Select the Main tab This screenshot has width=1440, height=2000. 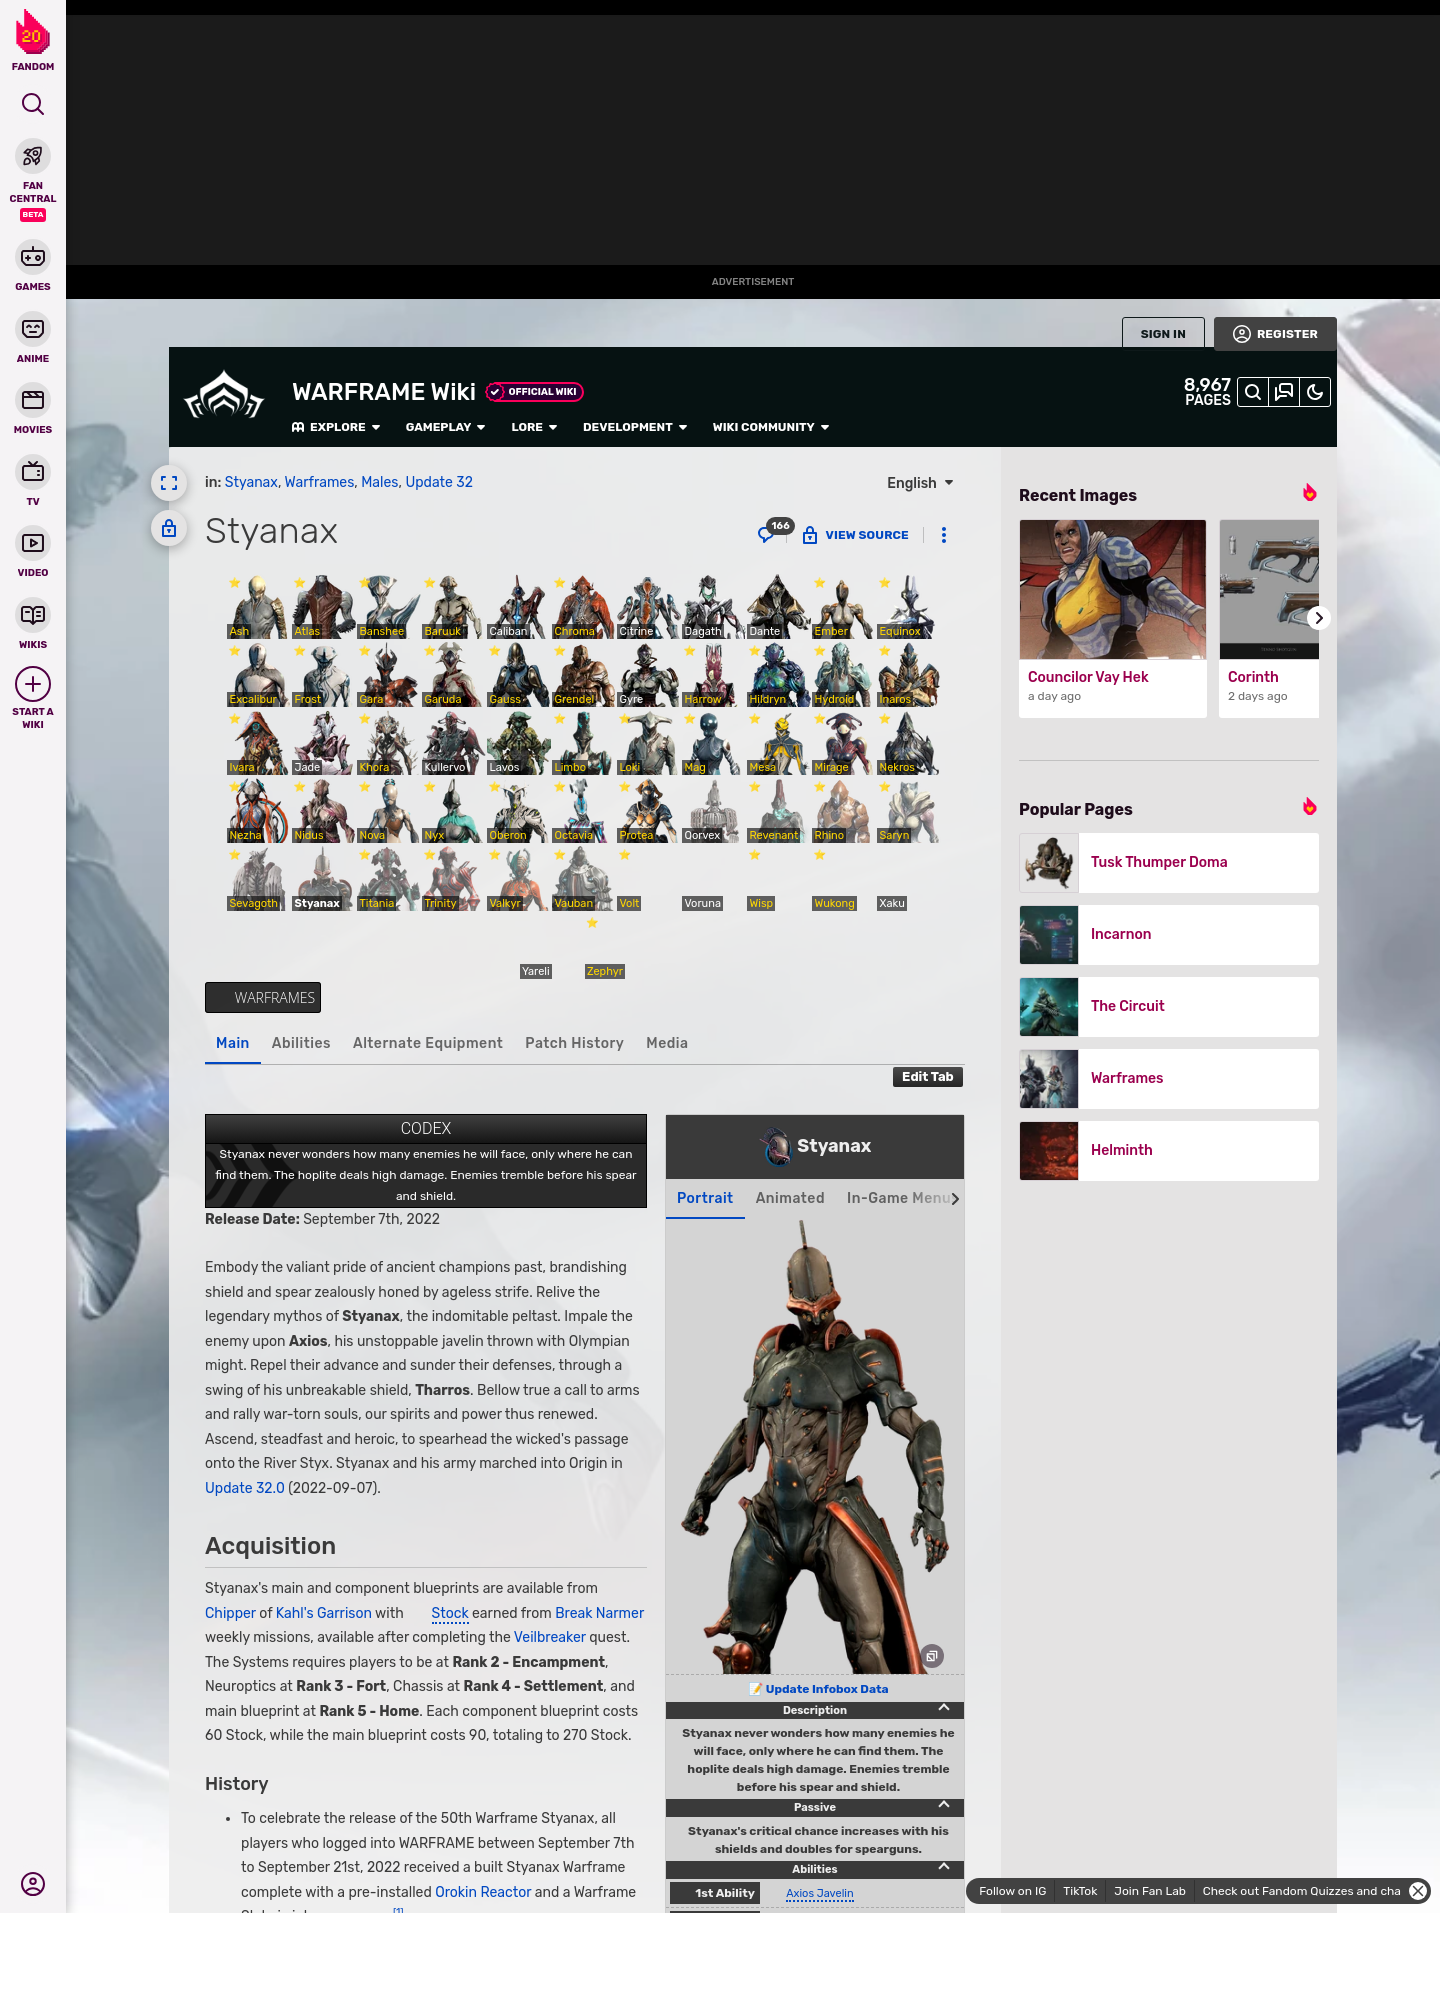(x=233, y=1043)
